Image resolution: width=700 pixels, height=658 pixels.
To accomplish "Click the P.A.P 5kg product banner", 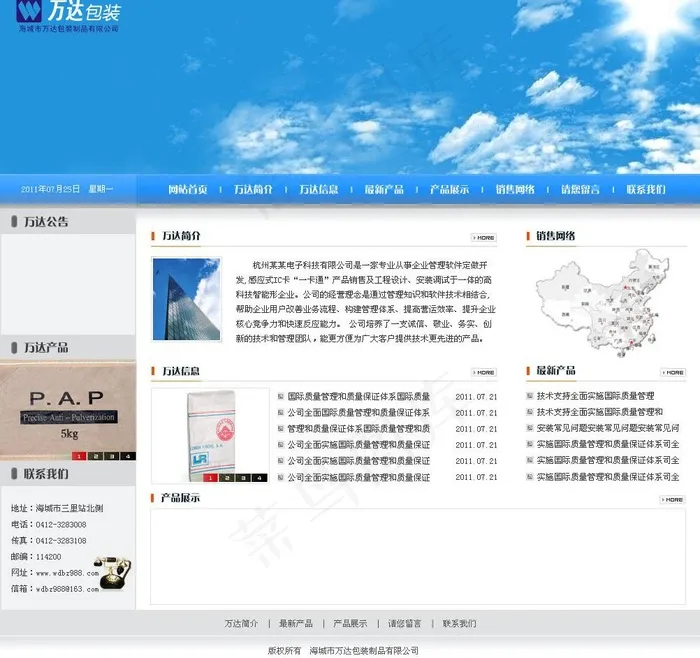I will click(68, 411).
